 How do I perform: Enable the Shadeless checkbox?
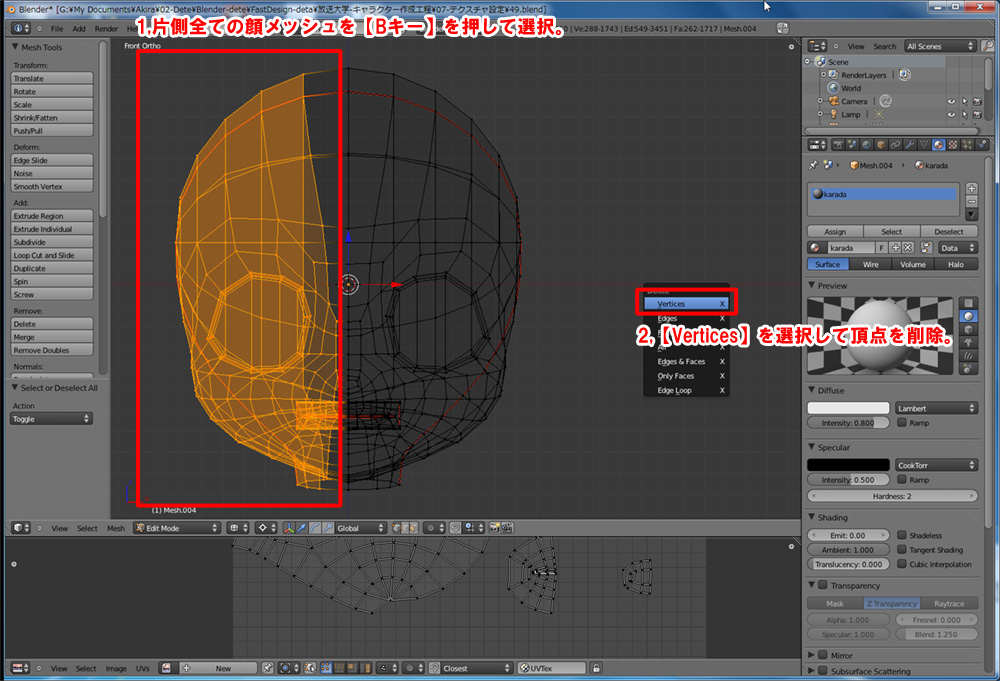click(902, 536)
